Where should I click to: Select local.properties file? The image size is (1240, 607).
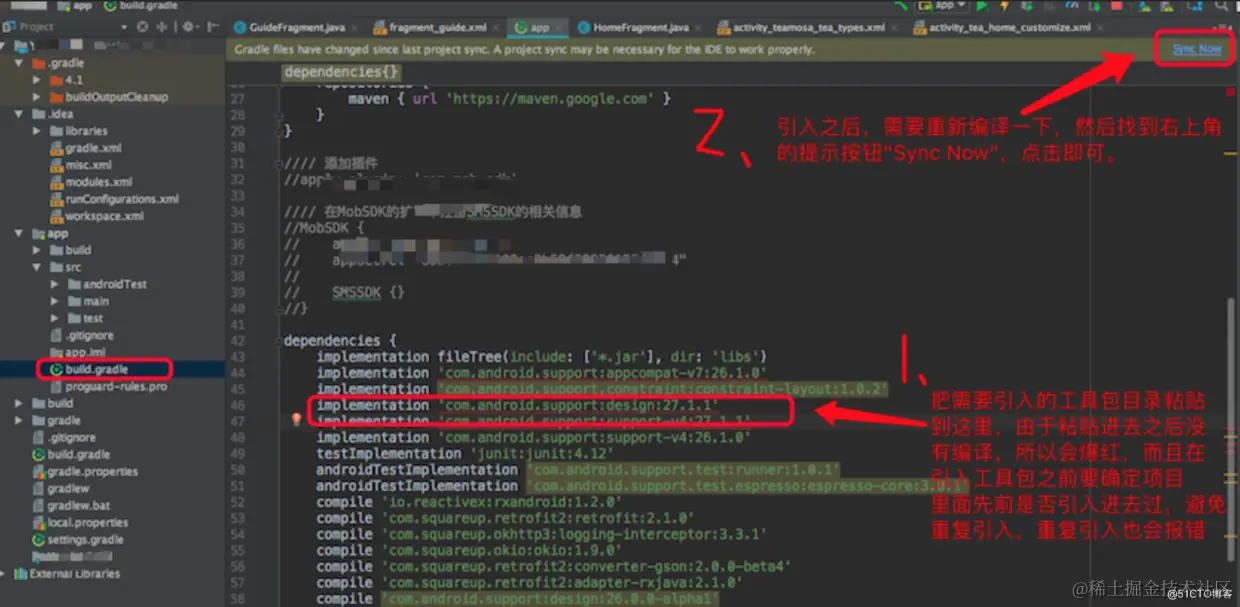click(x=79, y=522)
